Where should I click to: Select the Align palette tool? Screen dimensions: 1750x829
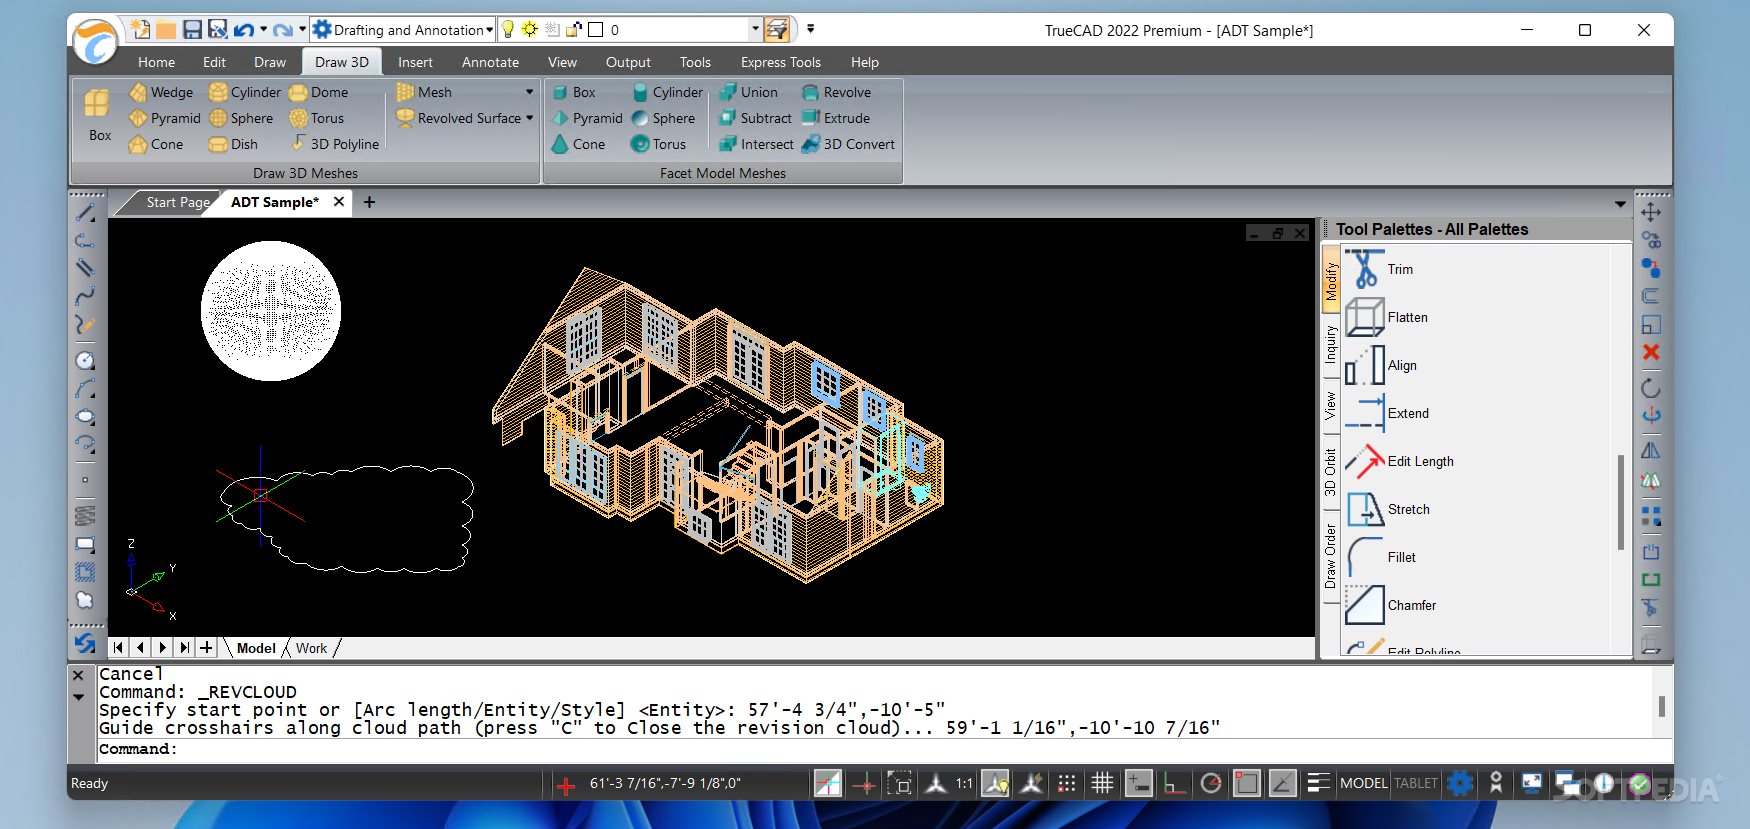1381,365
